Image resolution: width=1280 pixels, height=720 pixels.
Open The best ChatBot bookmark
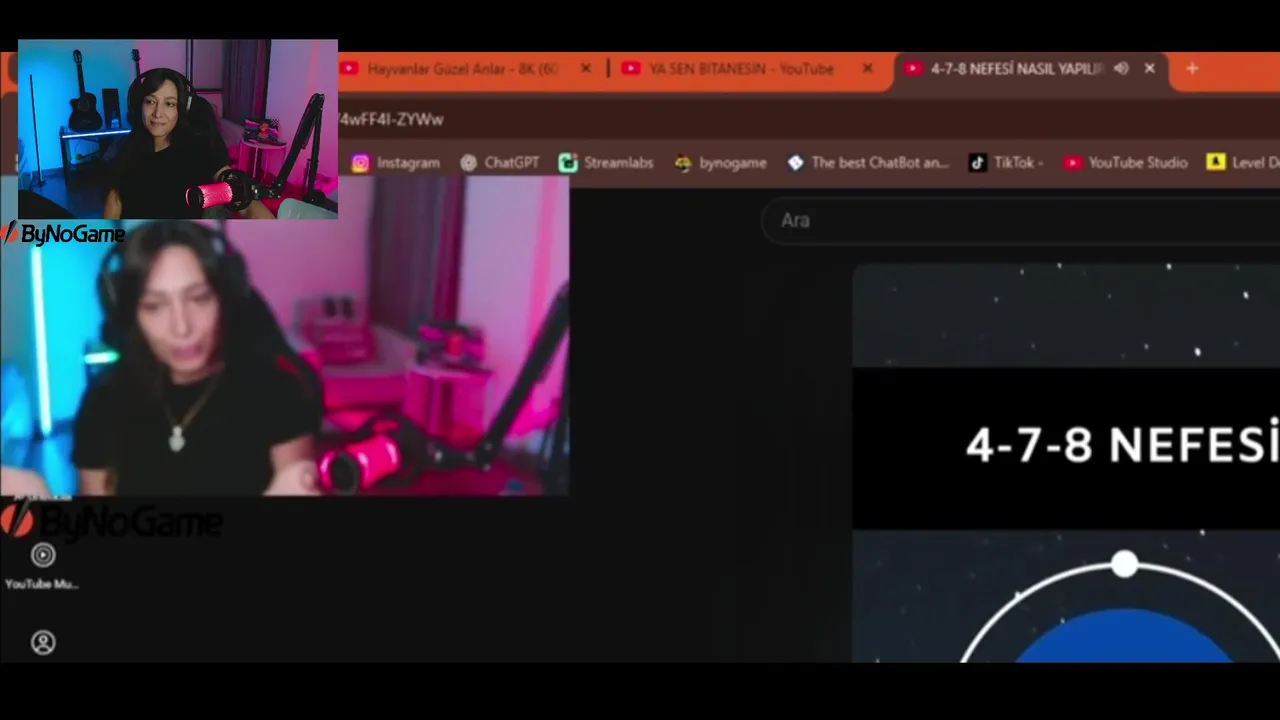(x=868, y=163)
